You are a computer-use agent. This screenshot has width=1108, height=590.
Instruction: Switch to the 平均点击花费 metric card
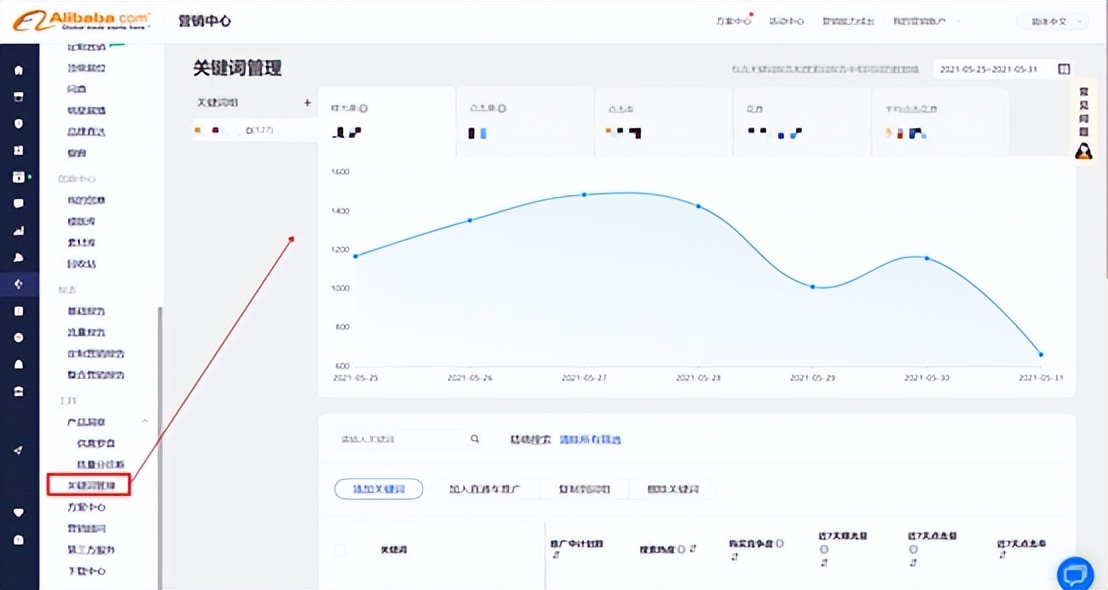(x=940, y=121)
